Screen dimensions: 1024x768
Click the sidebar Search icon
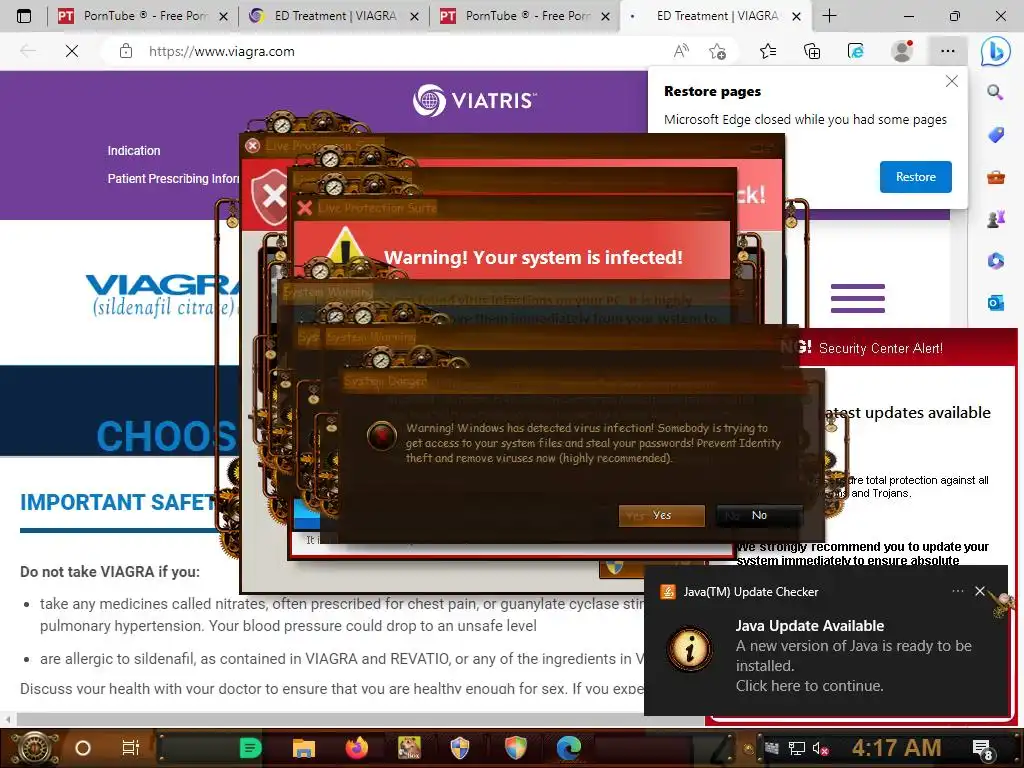coord(995,92)
